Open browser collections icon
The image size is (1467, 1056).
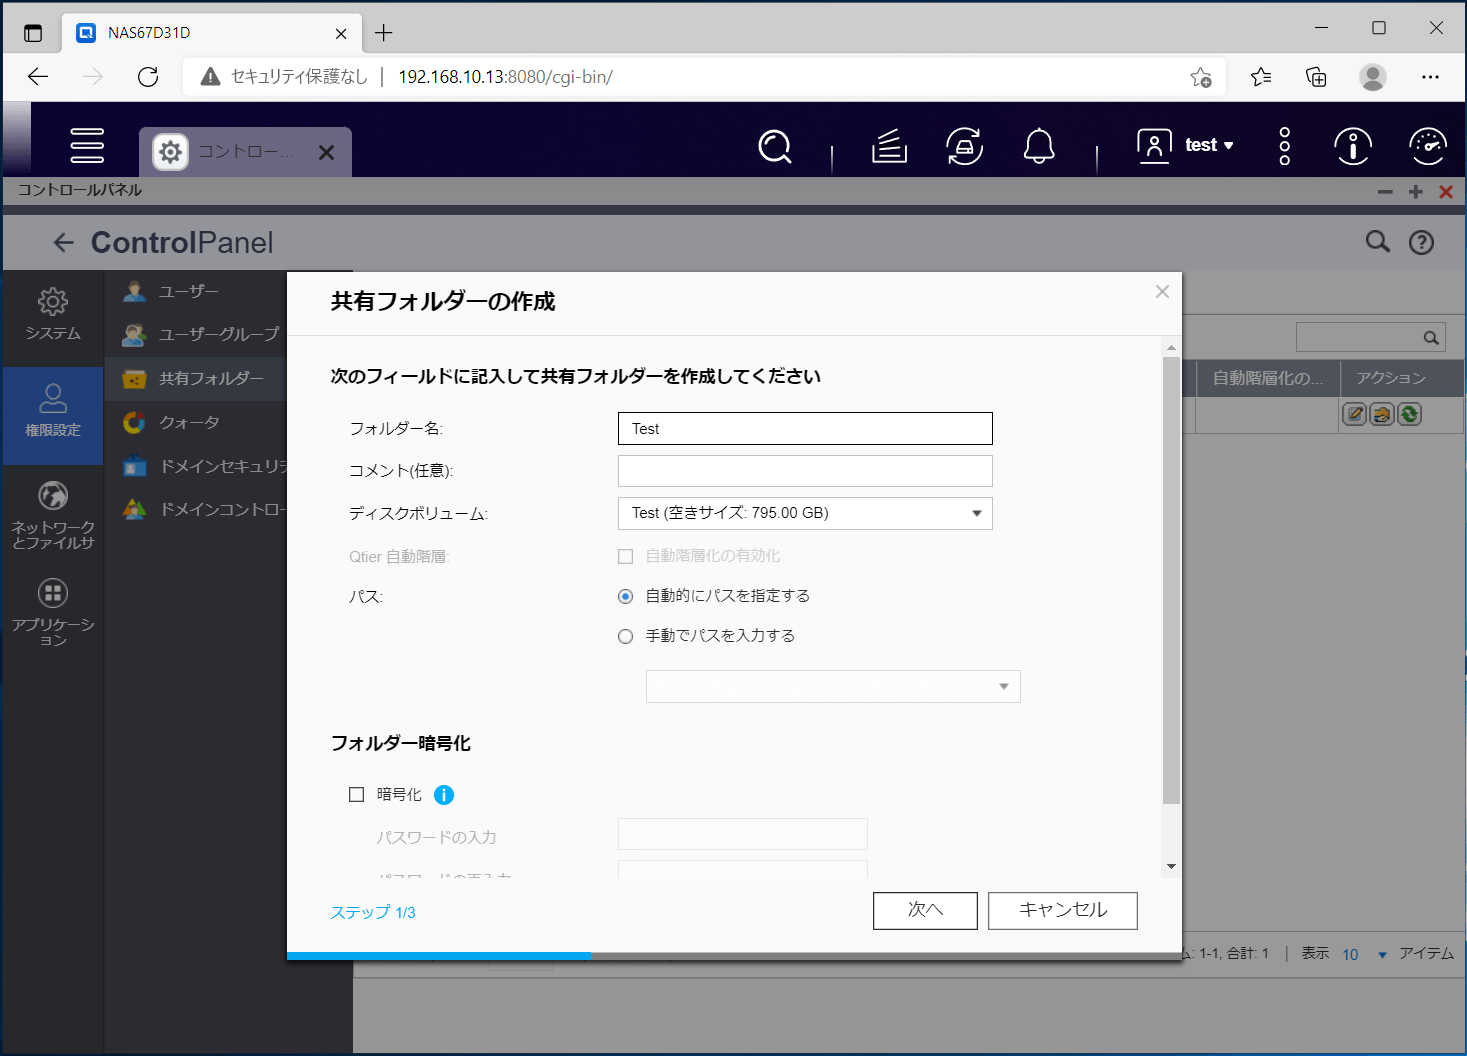[1316, 77]
